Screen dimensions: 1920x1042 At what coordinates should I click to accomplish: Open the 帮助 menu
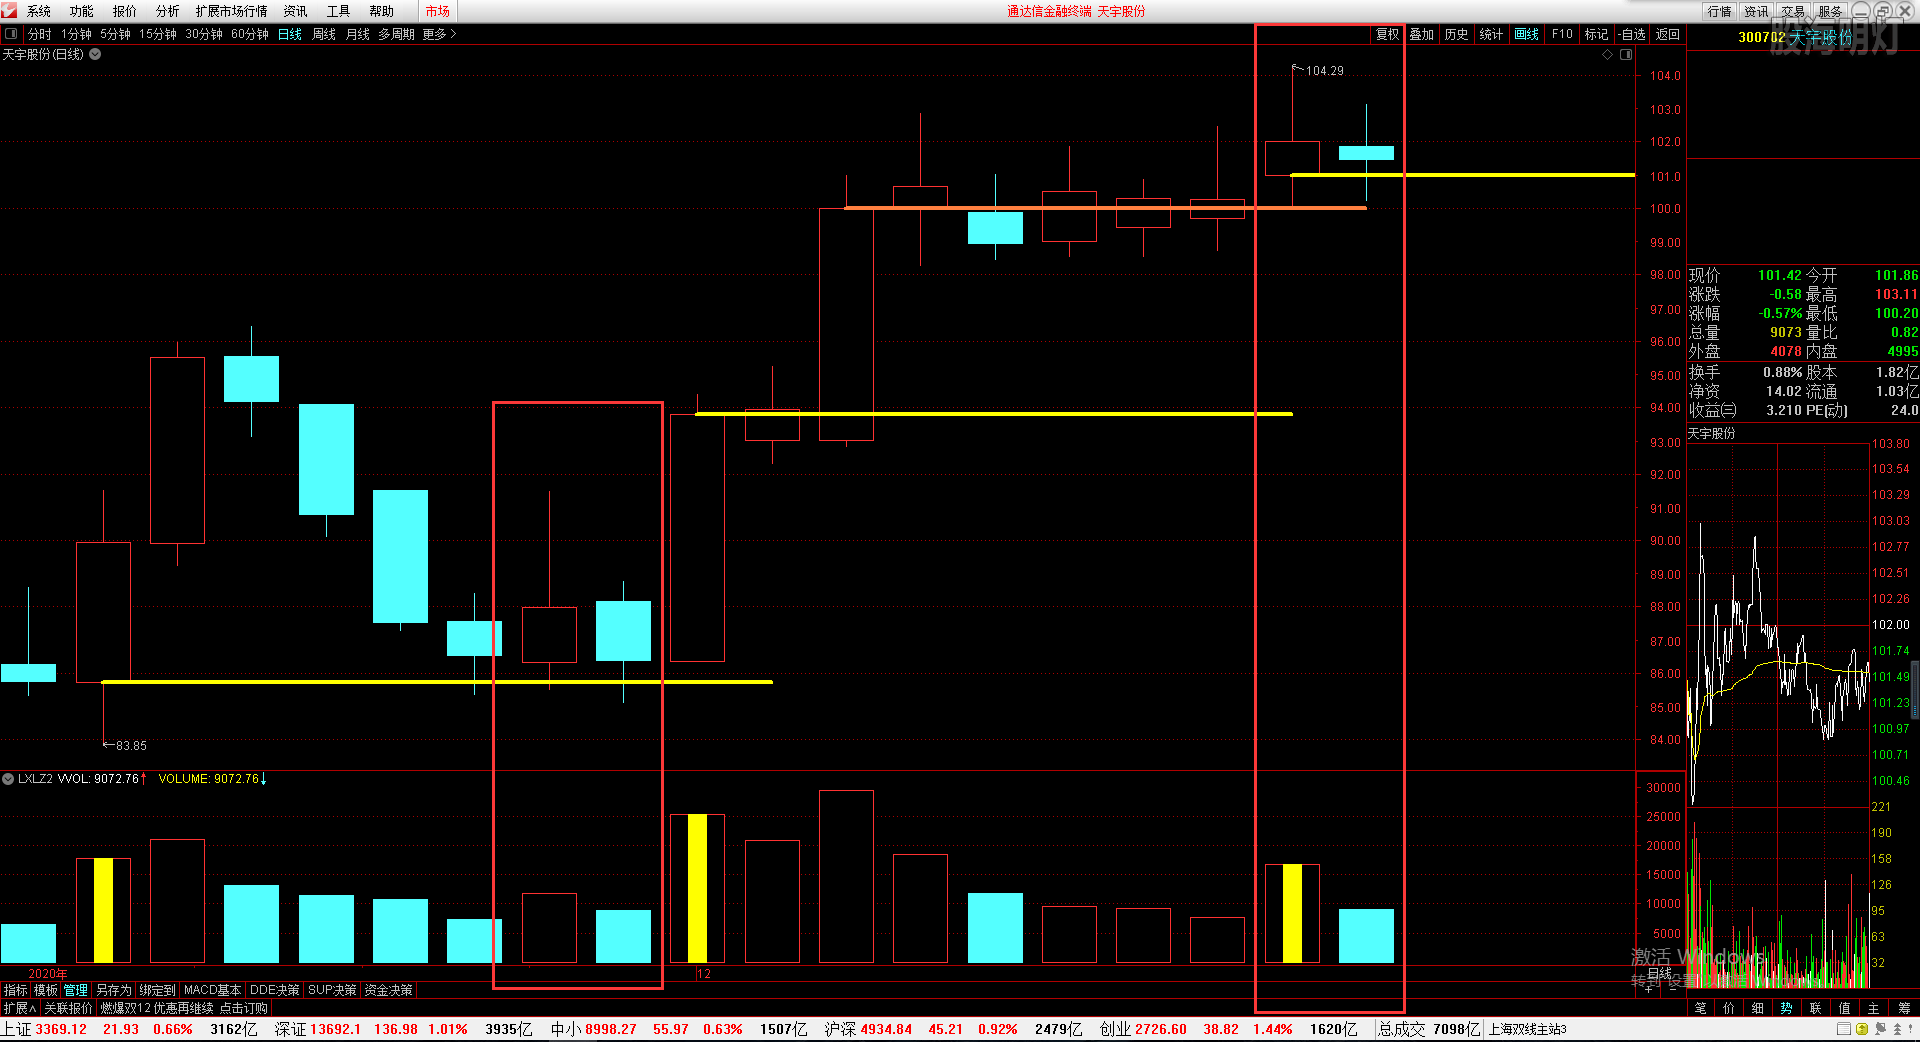pos(382,11)
